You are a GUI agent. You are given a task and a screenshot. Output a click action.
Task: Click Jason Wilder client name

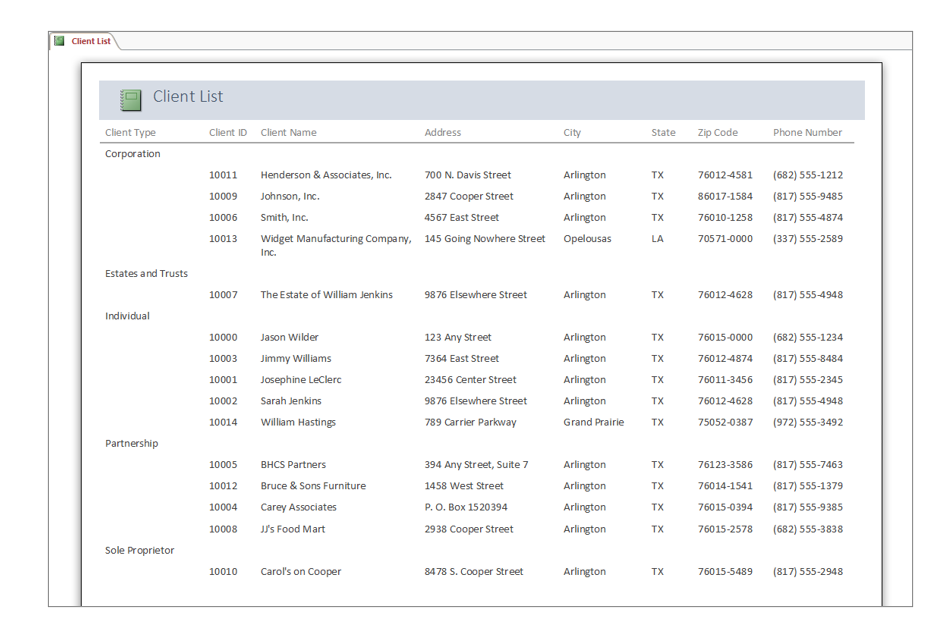click(x=289, y=338)
